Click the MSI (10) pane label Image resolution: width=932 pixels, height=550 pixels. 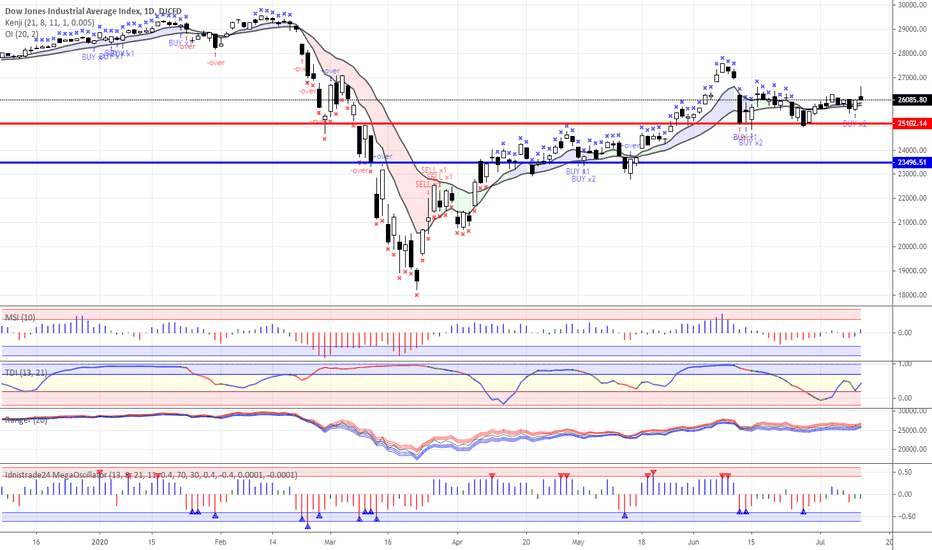coord(20,318)
